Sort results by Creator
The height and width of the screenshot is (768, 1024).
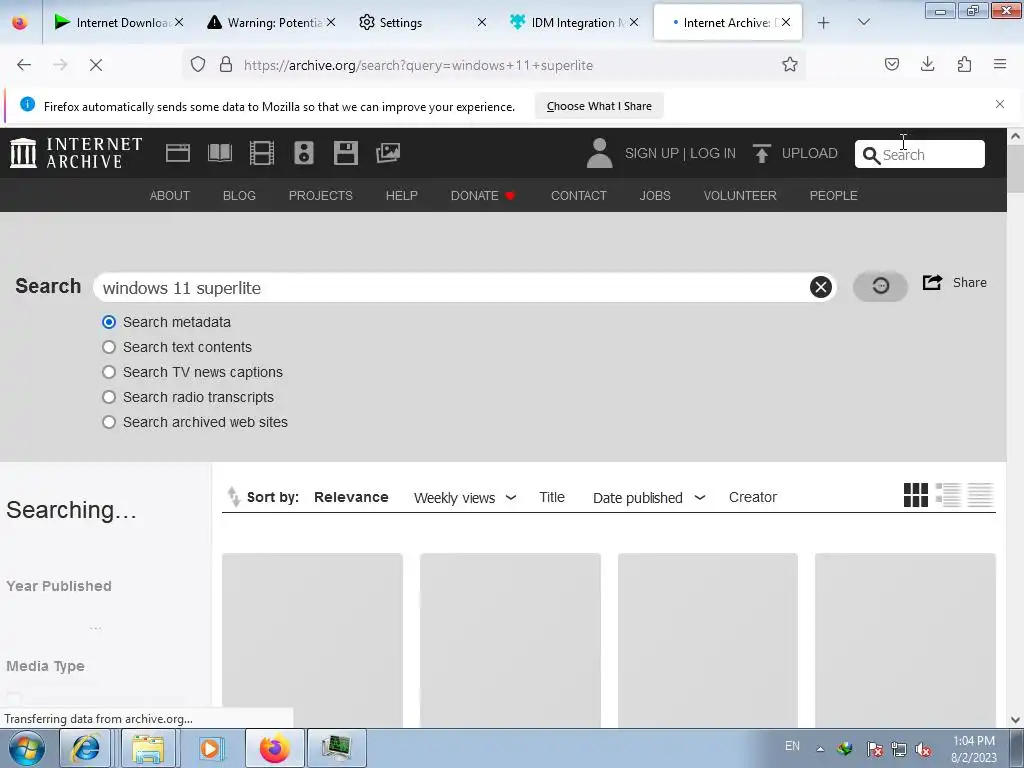point(752,497)
